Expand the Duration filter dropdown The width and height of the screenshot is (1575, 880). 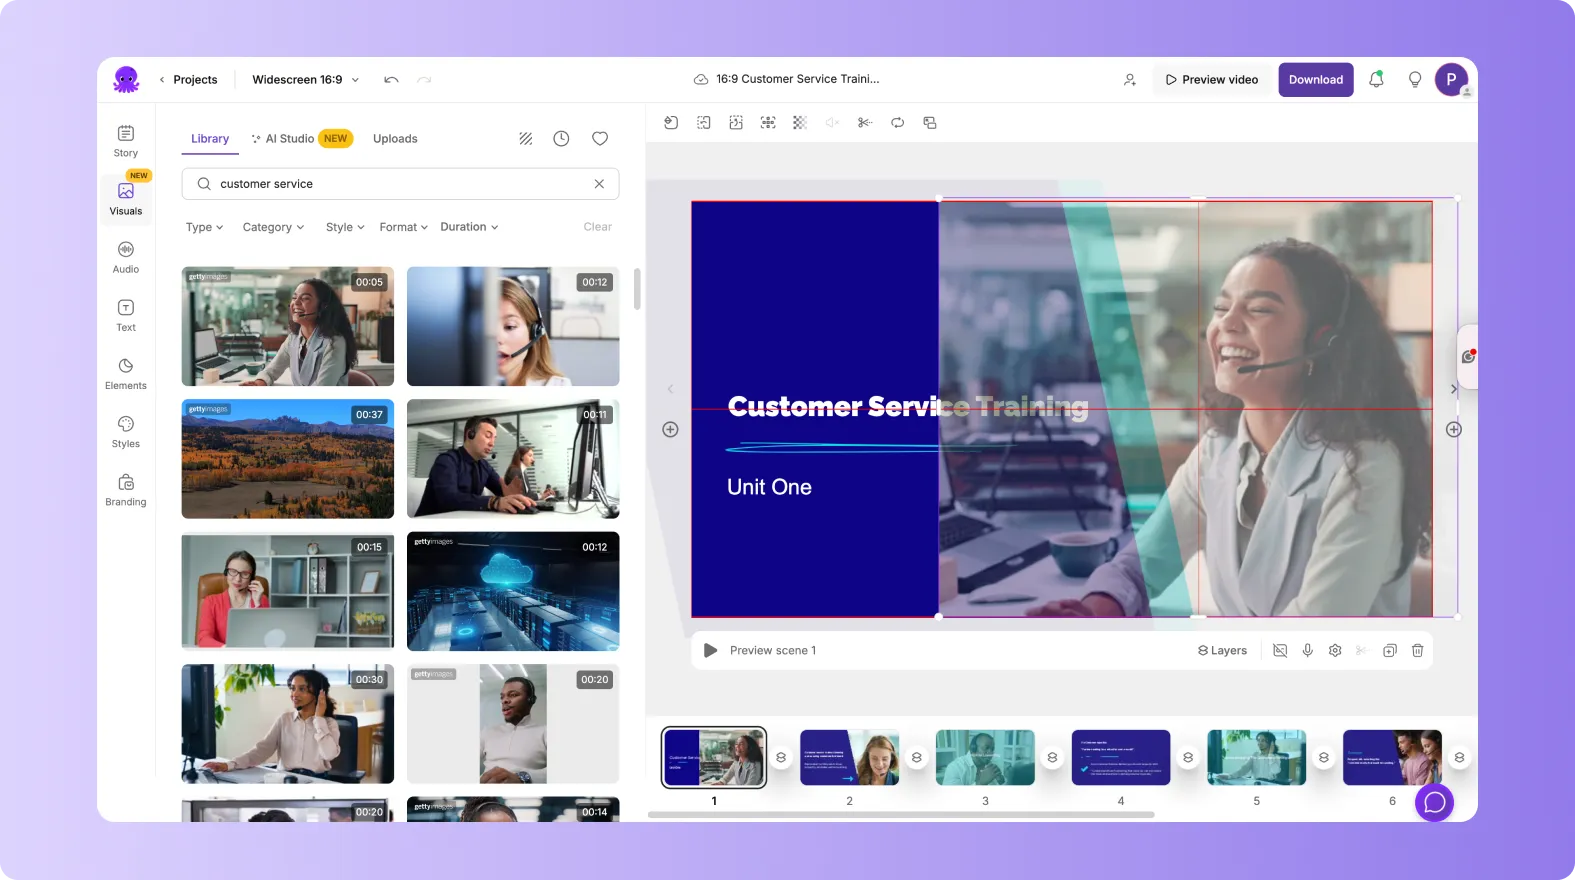[x=469, y=228]
